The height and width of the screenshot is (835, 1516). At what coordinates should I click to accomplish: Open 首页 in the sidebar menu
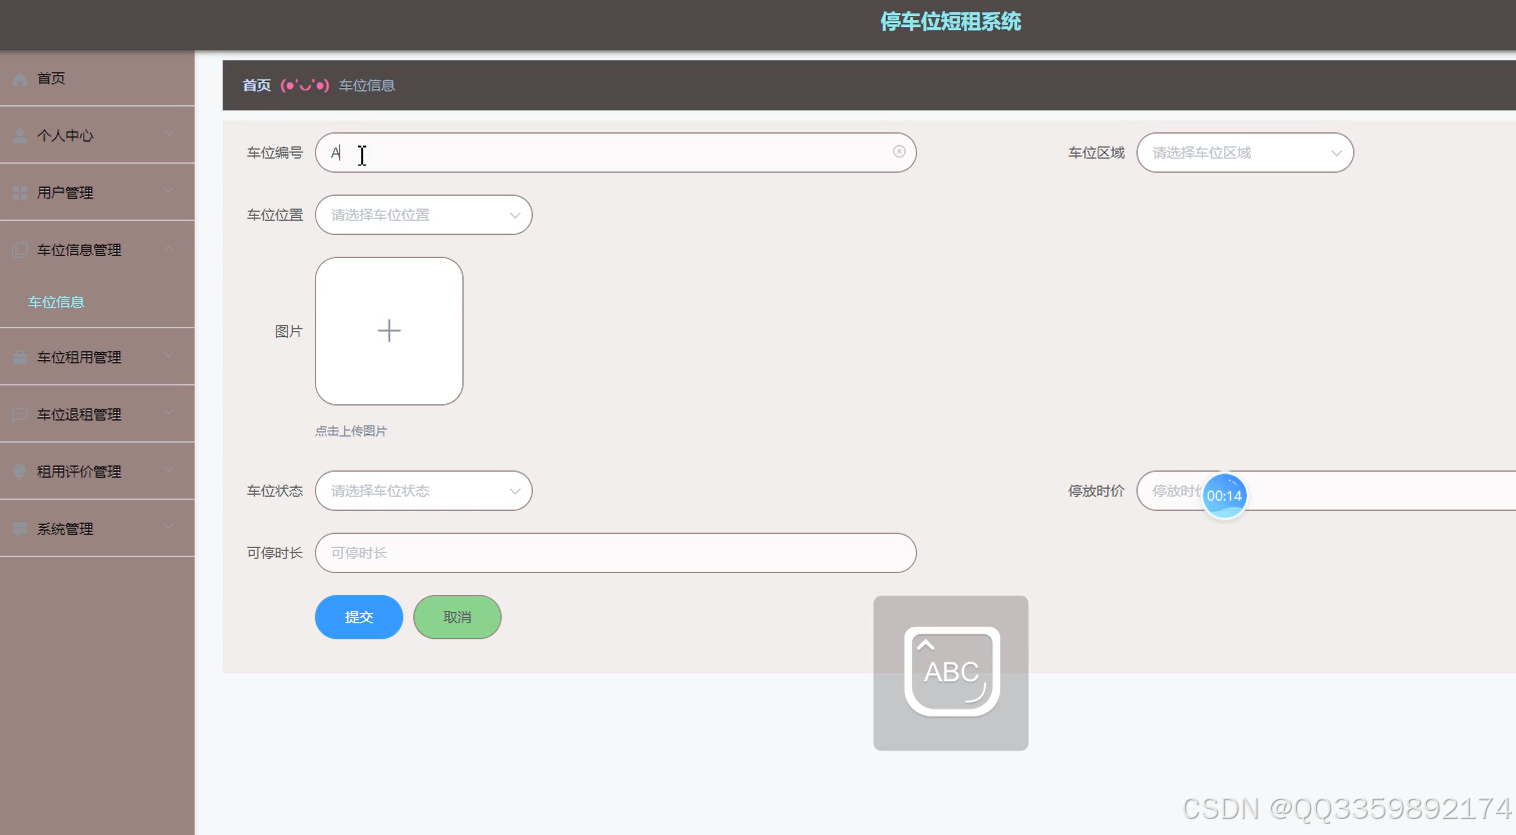(x=97, y=79)
